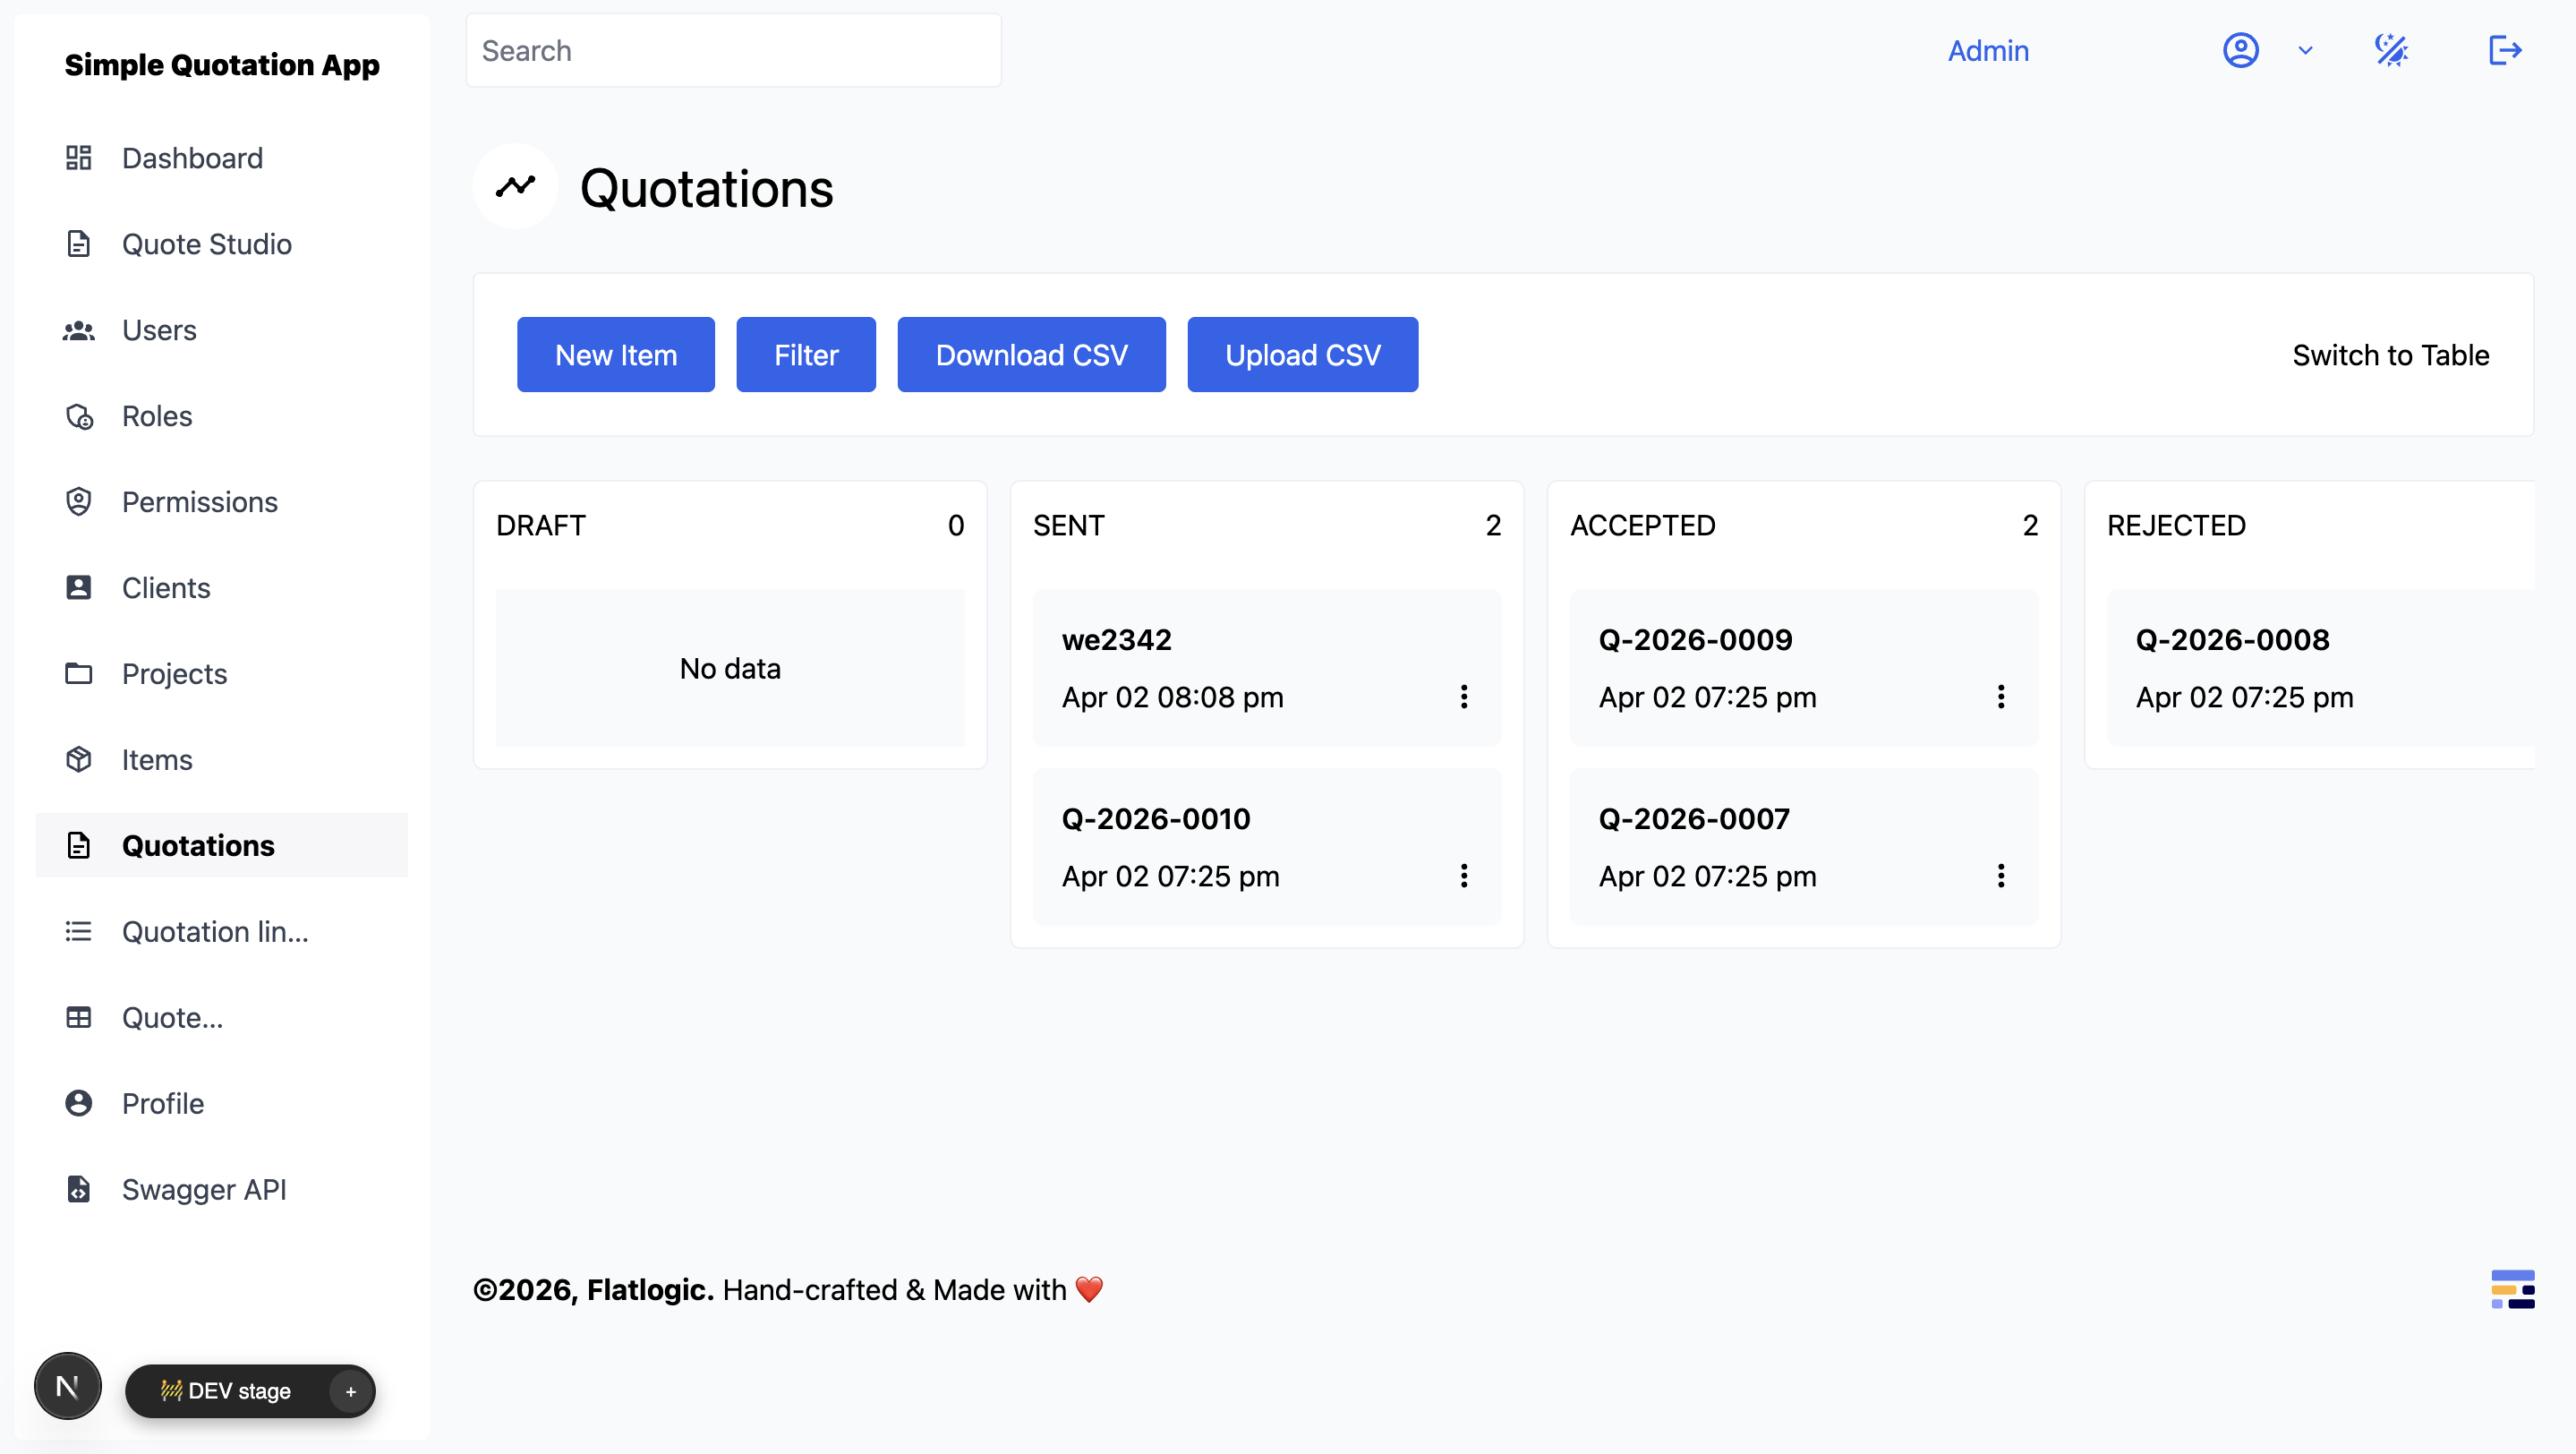Click the Permissions shield icon
The width and height of the screenshot is (2576, 1454).
pyautogui.click(x=79, y=501)
